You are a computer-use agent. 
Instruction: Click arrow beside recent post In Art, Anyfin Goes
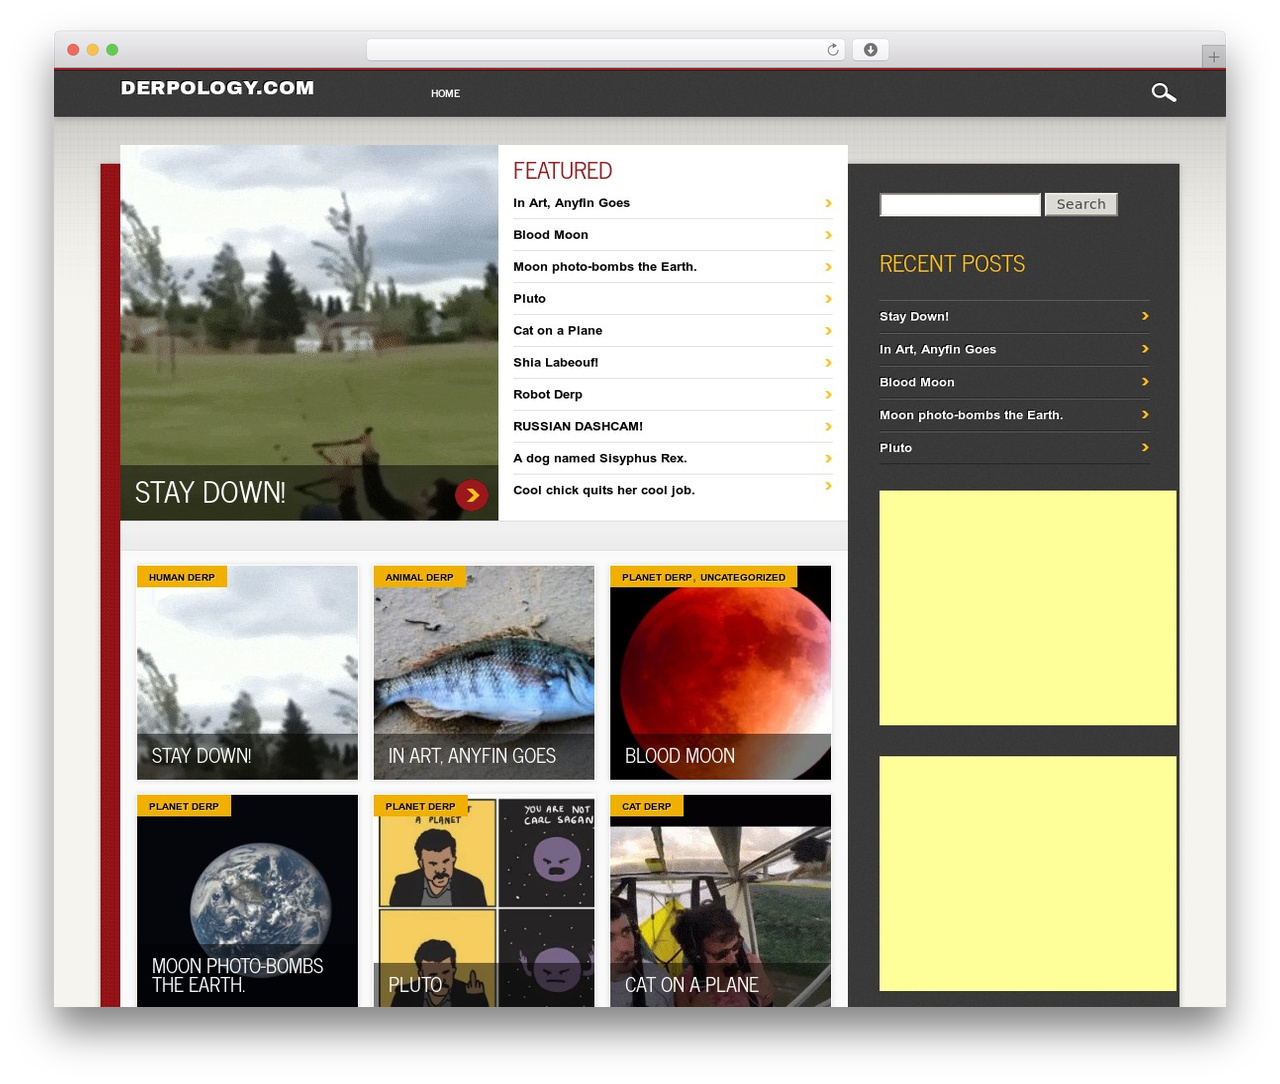point(1145,349)
